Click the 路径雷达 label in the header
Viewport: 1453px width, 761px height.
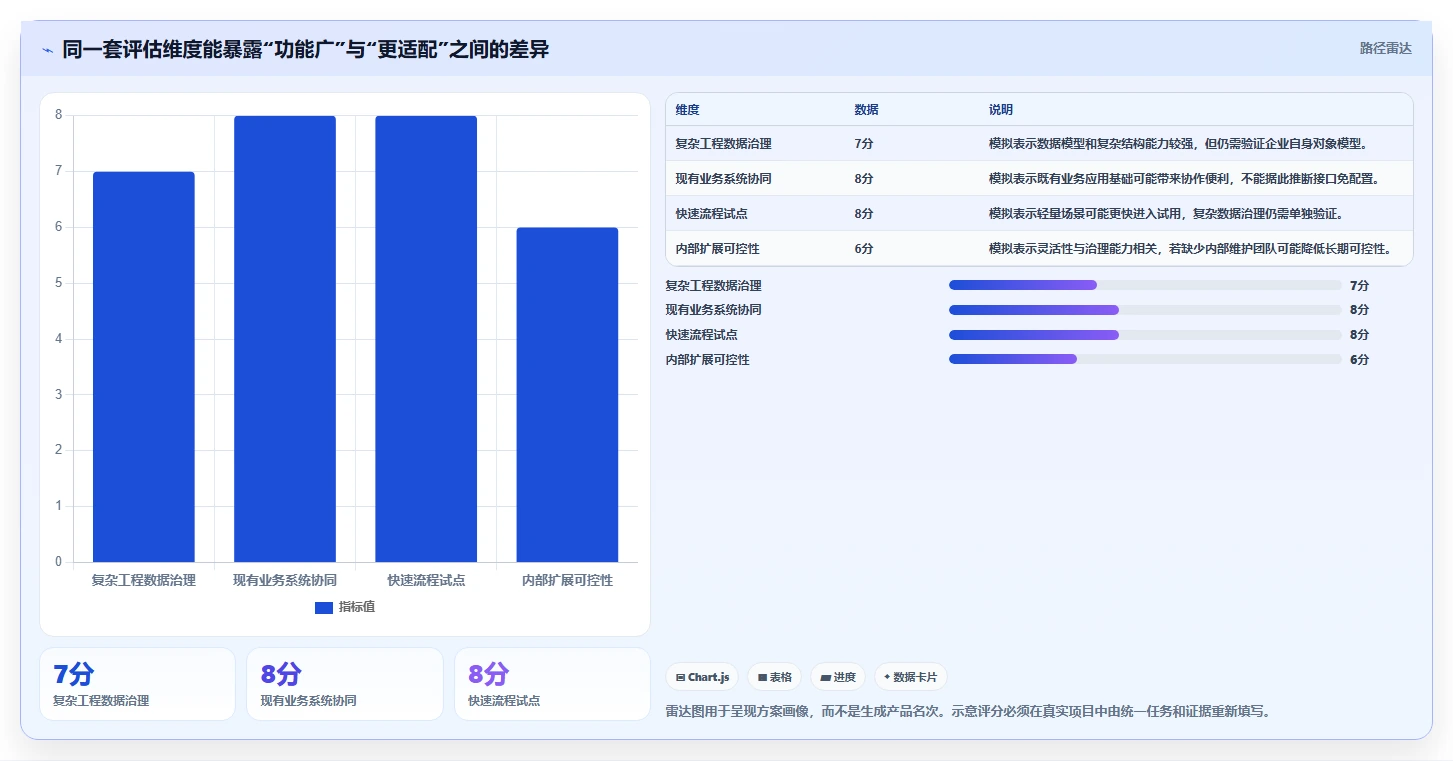click(1386, 48)
